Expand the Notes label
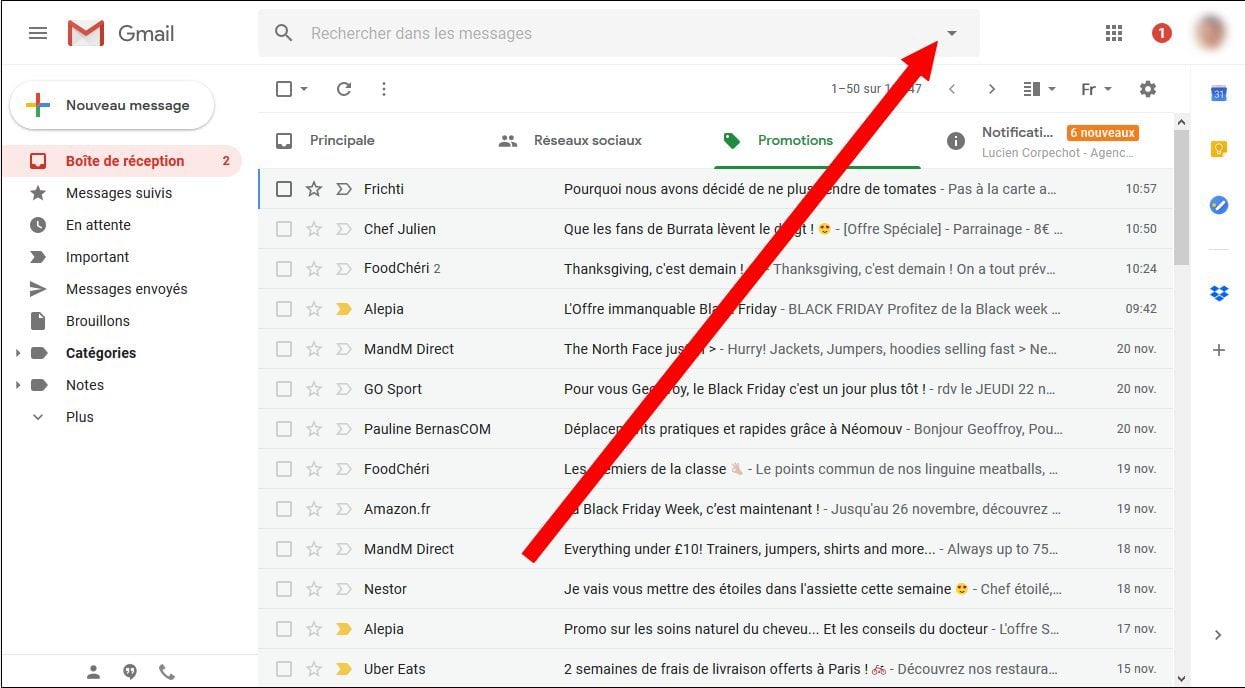The width and height of the screenshot is (1245, 688). click(17, 385)
